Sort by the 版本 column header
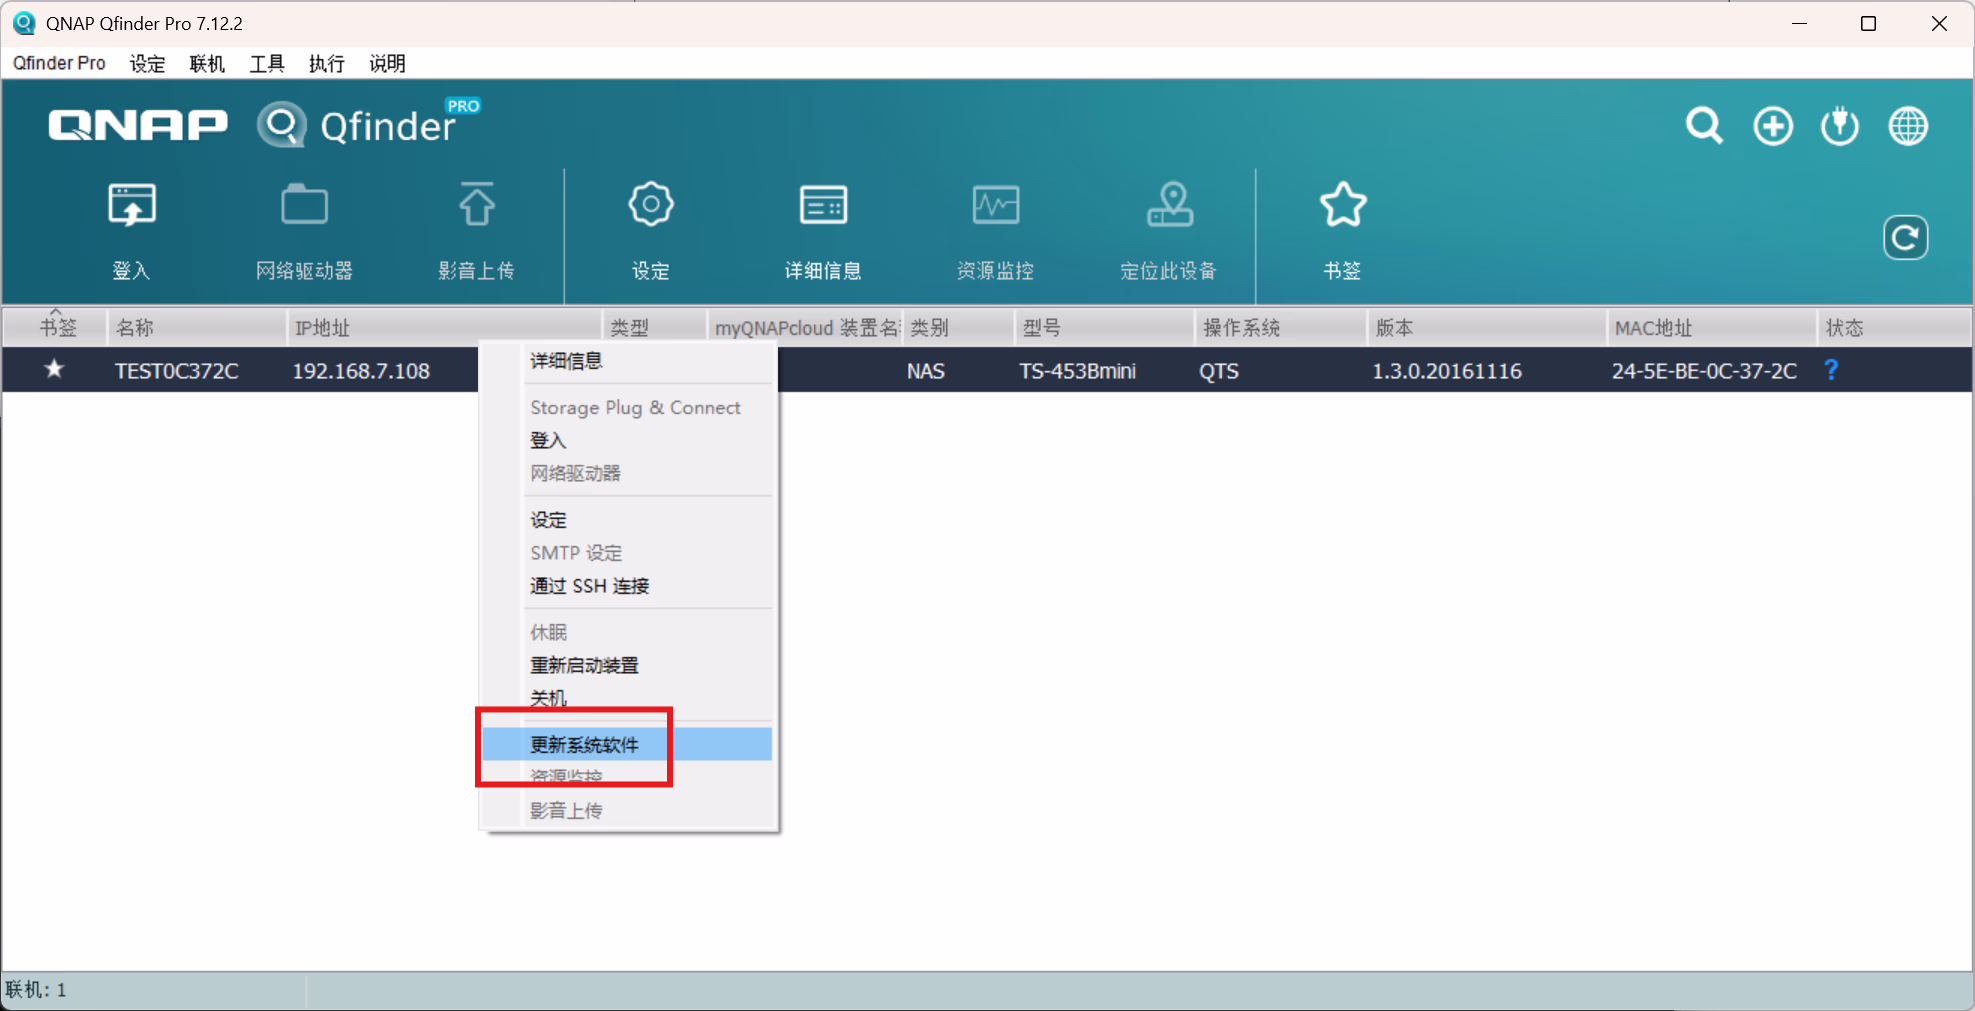Image resolution: width=1975 pixels, height=1011 pixels. pyautogui.click(x=1394, y=328)
